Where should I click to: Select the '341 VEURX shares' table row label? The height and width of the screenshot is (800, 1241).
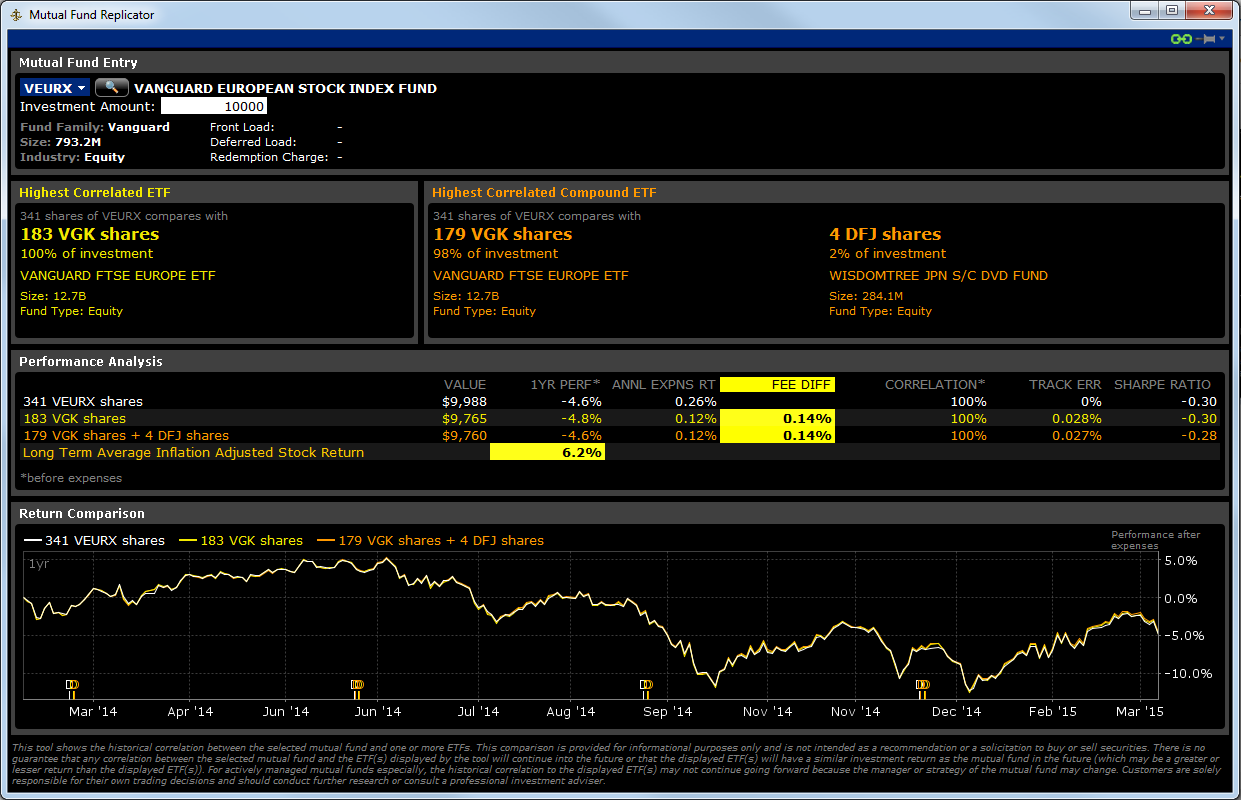click(x=82, y=401)
